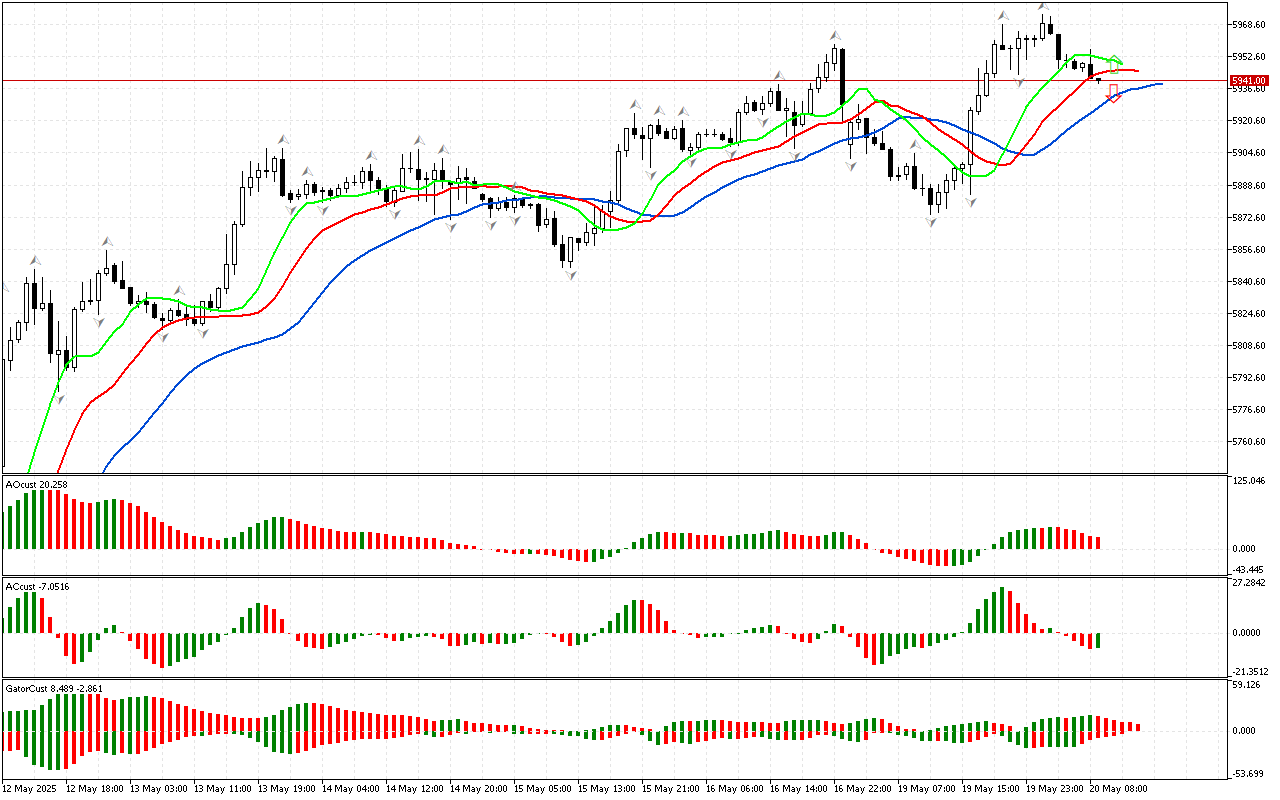Screen dimensions: 1280x800
Task: Select the fractal arrow above the chart's highest candle
Action: click(1043, 7)
